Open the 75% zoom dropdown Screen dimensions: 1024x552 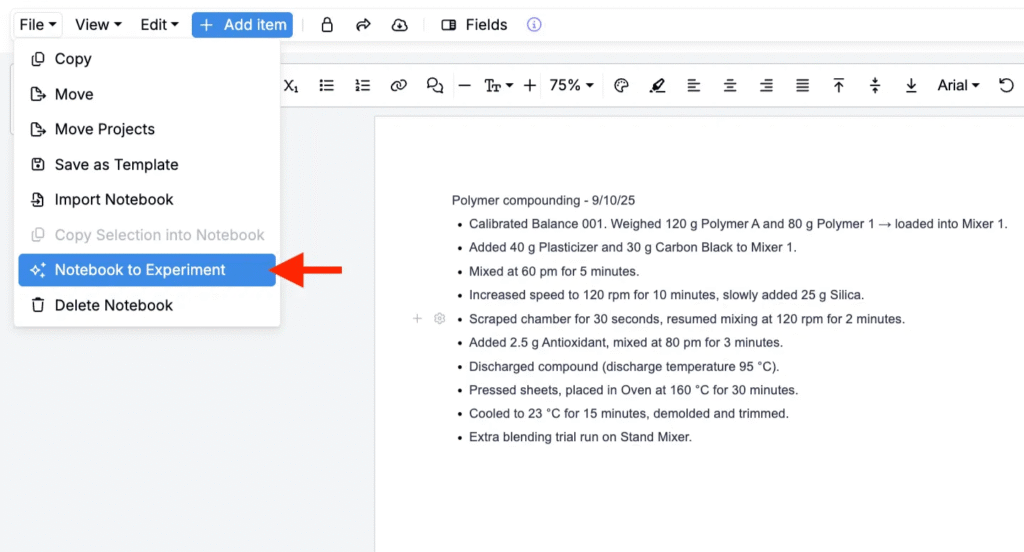(x=572, y=86)
